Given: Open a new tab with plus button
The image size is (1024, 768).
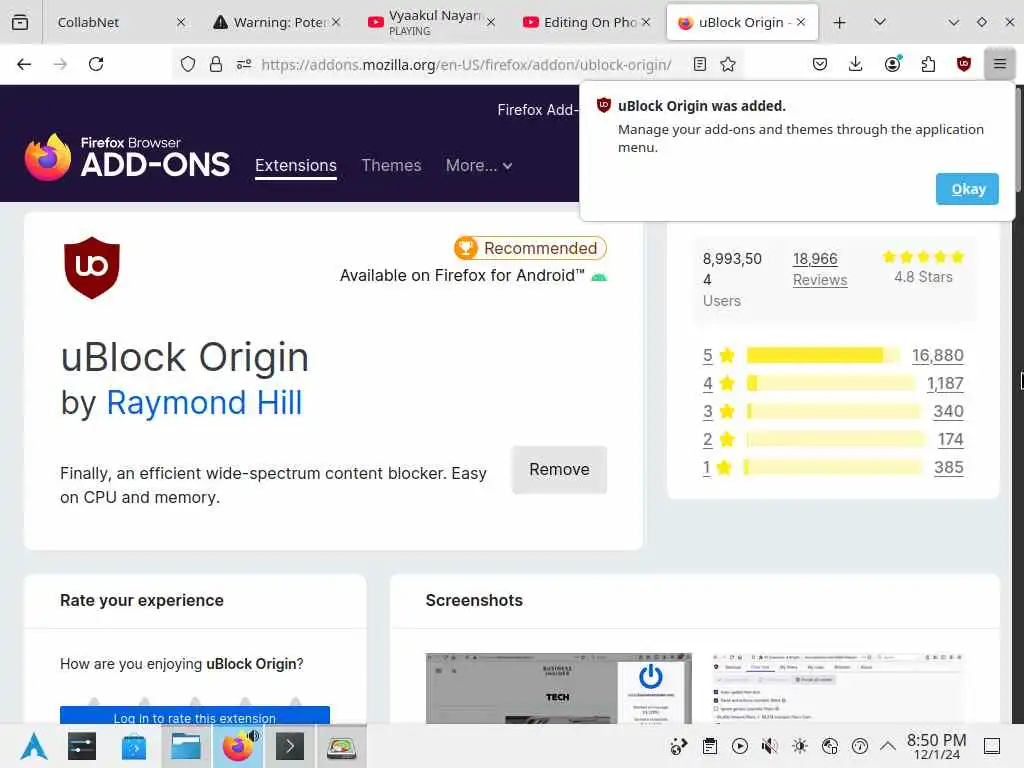Looking at the screenshot, I should click(839, 22).
